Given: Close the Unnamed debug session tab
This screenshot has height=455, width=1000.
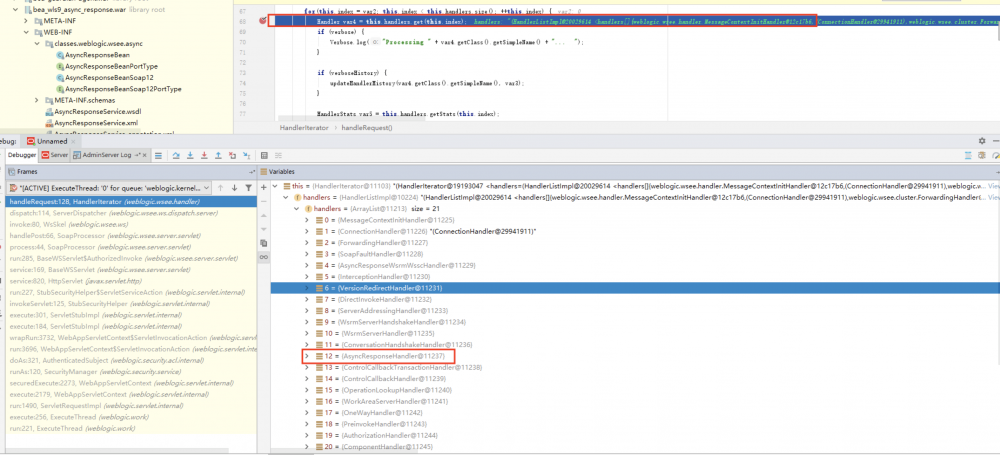Looking at the screenshot, I should coord(73,142).
